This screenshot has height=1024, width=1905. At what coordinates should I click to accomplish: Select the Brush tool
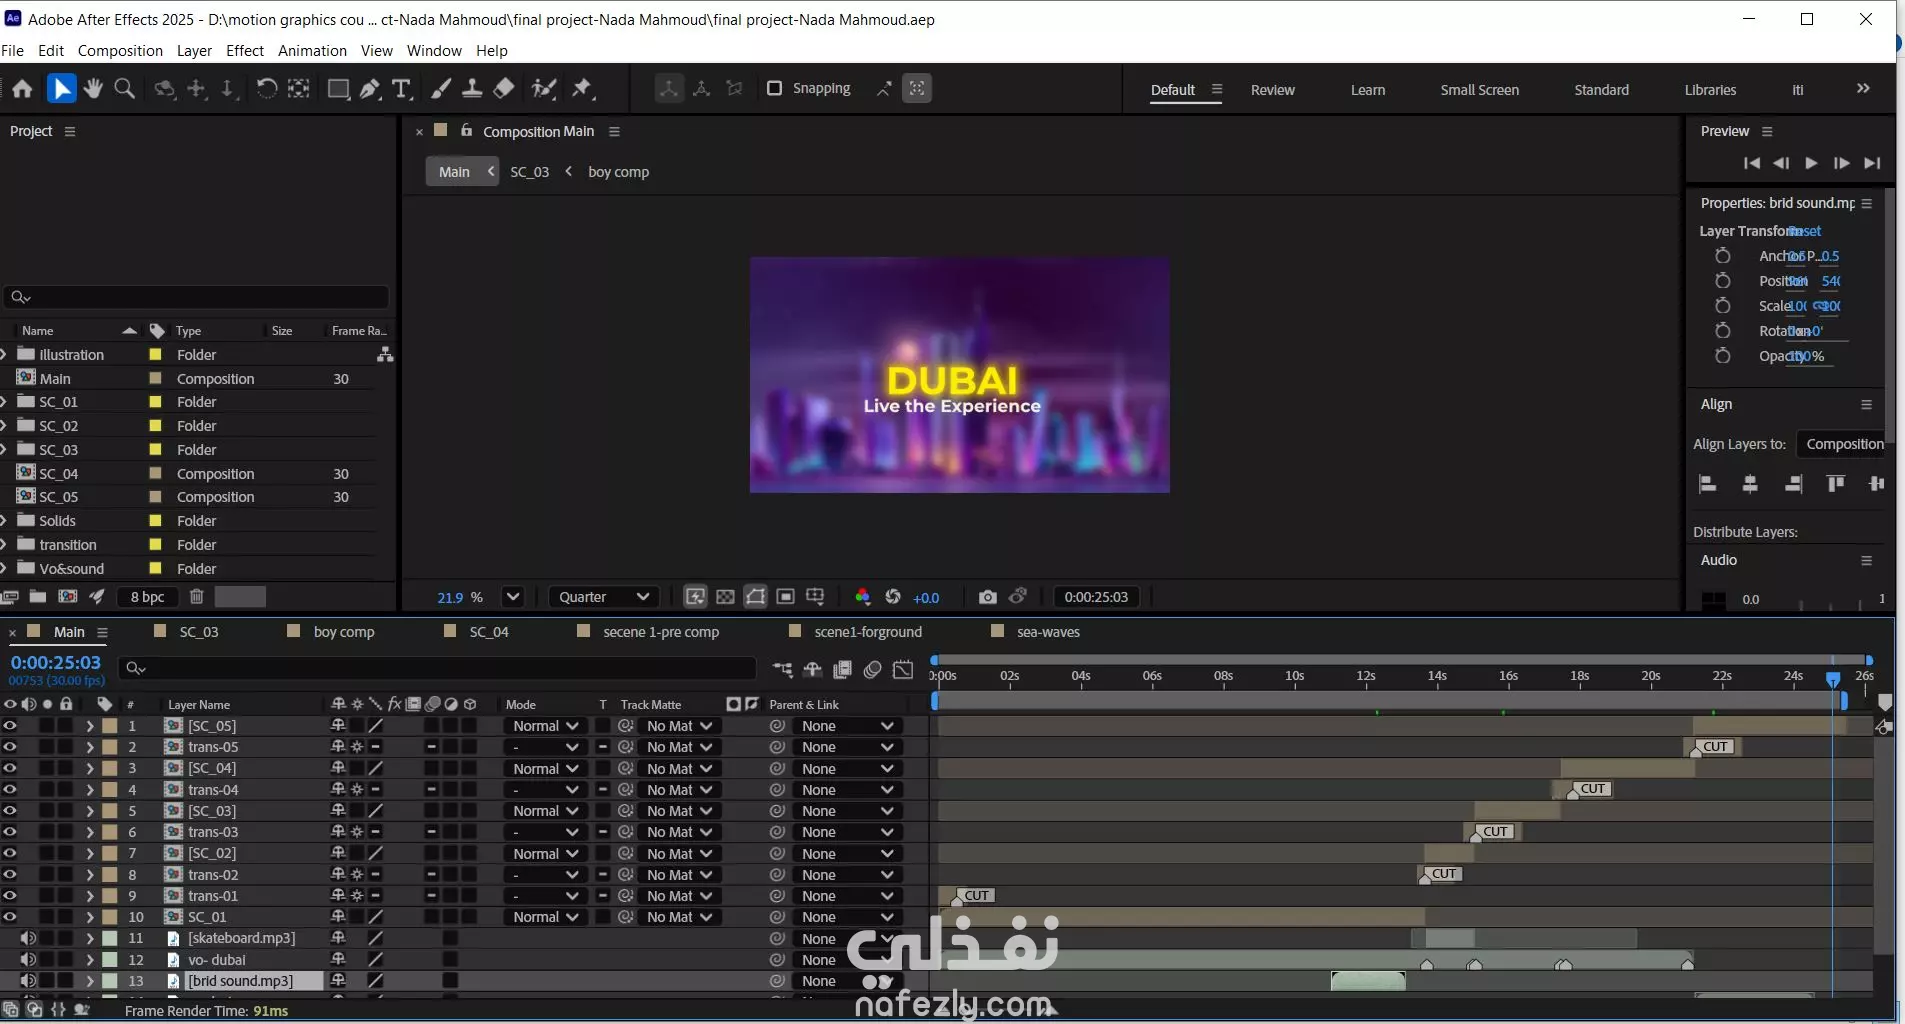click(x=440, y=89)
